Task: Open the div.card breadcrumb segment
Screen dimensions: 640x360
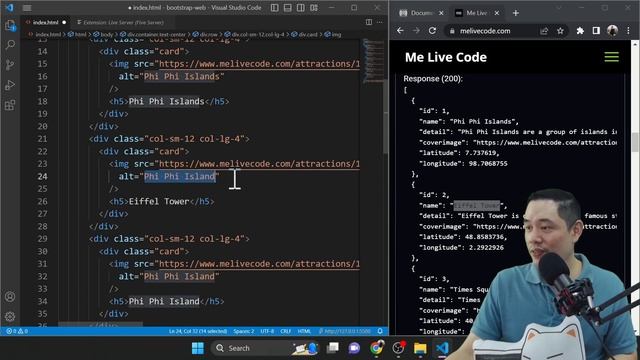Action: tap(304, 34)
